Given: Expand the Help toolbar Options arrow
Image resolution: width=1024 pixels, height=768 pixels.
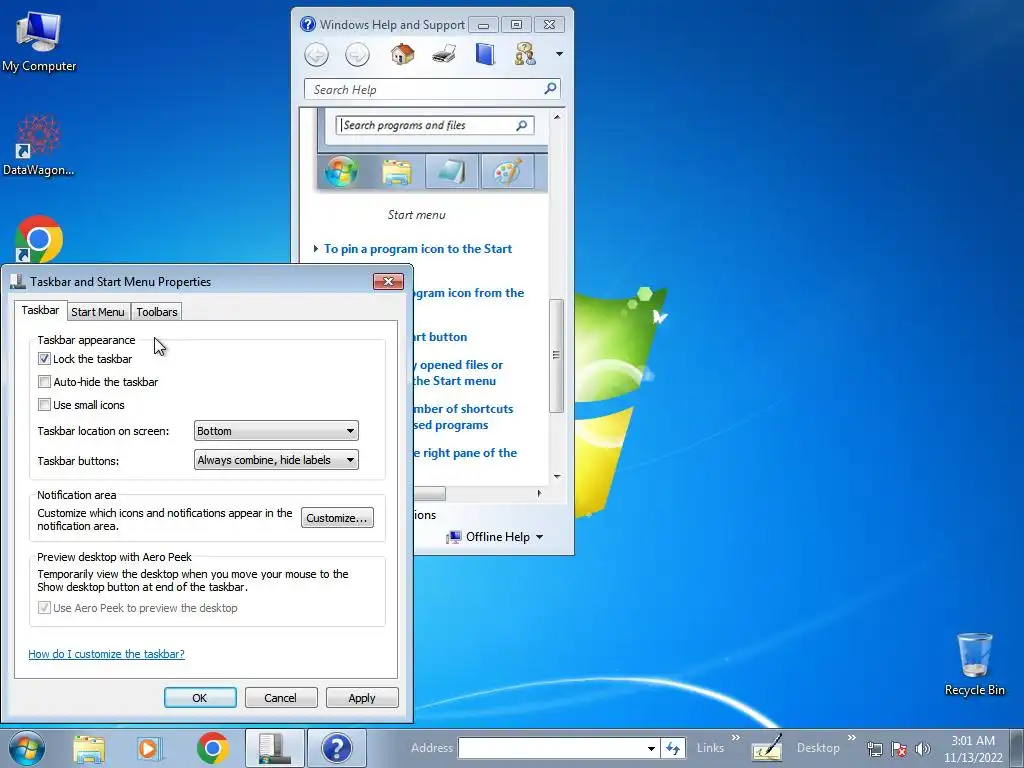Looking at the screenshot, I should (559, 54).
